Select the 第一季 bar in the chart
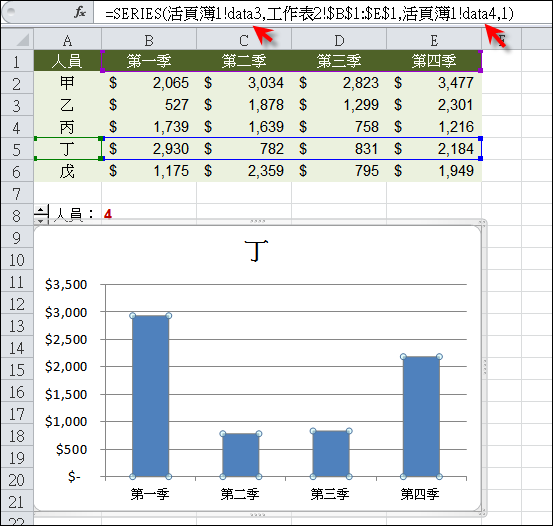This screenshot has width=553, height=526. point(151,396)
